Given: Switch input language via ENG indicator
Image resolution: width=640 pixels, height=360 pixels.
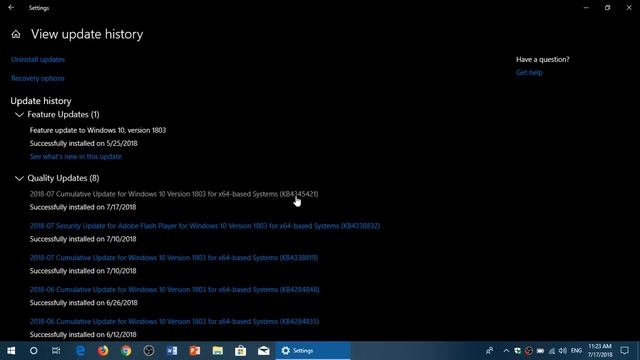Looking at the screenshot, I should click(576, 351).
